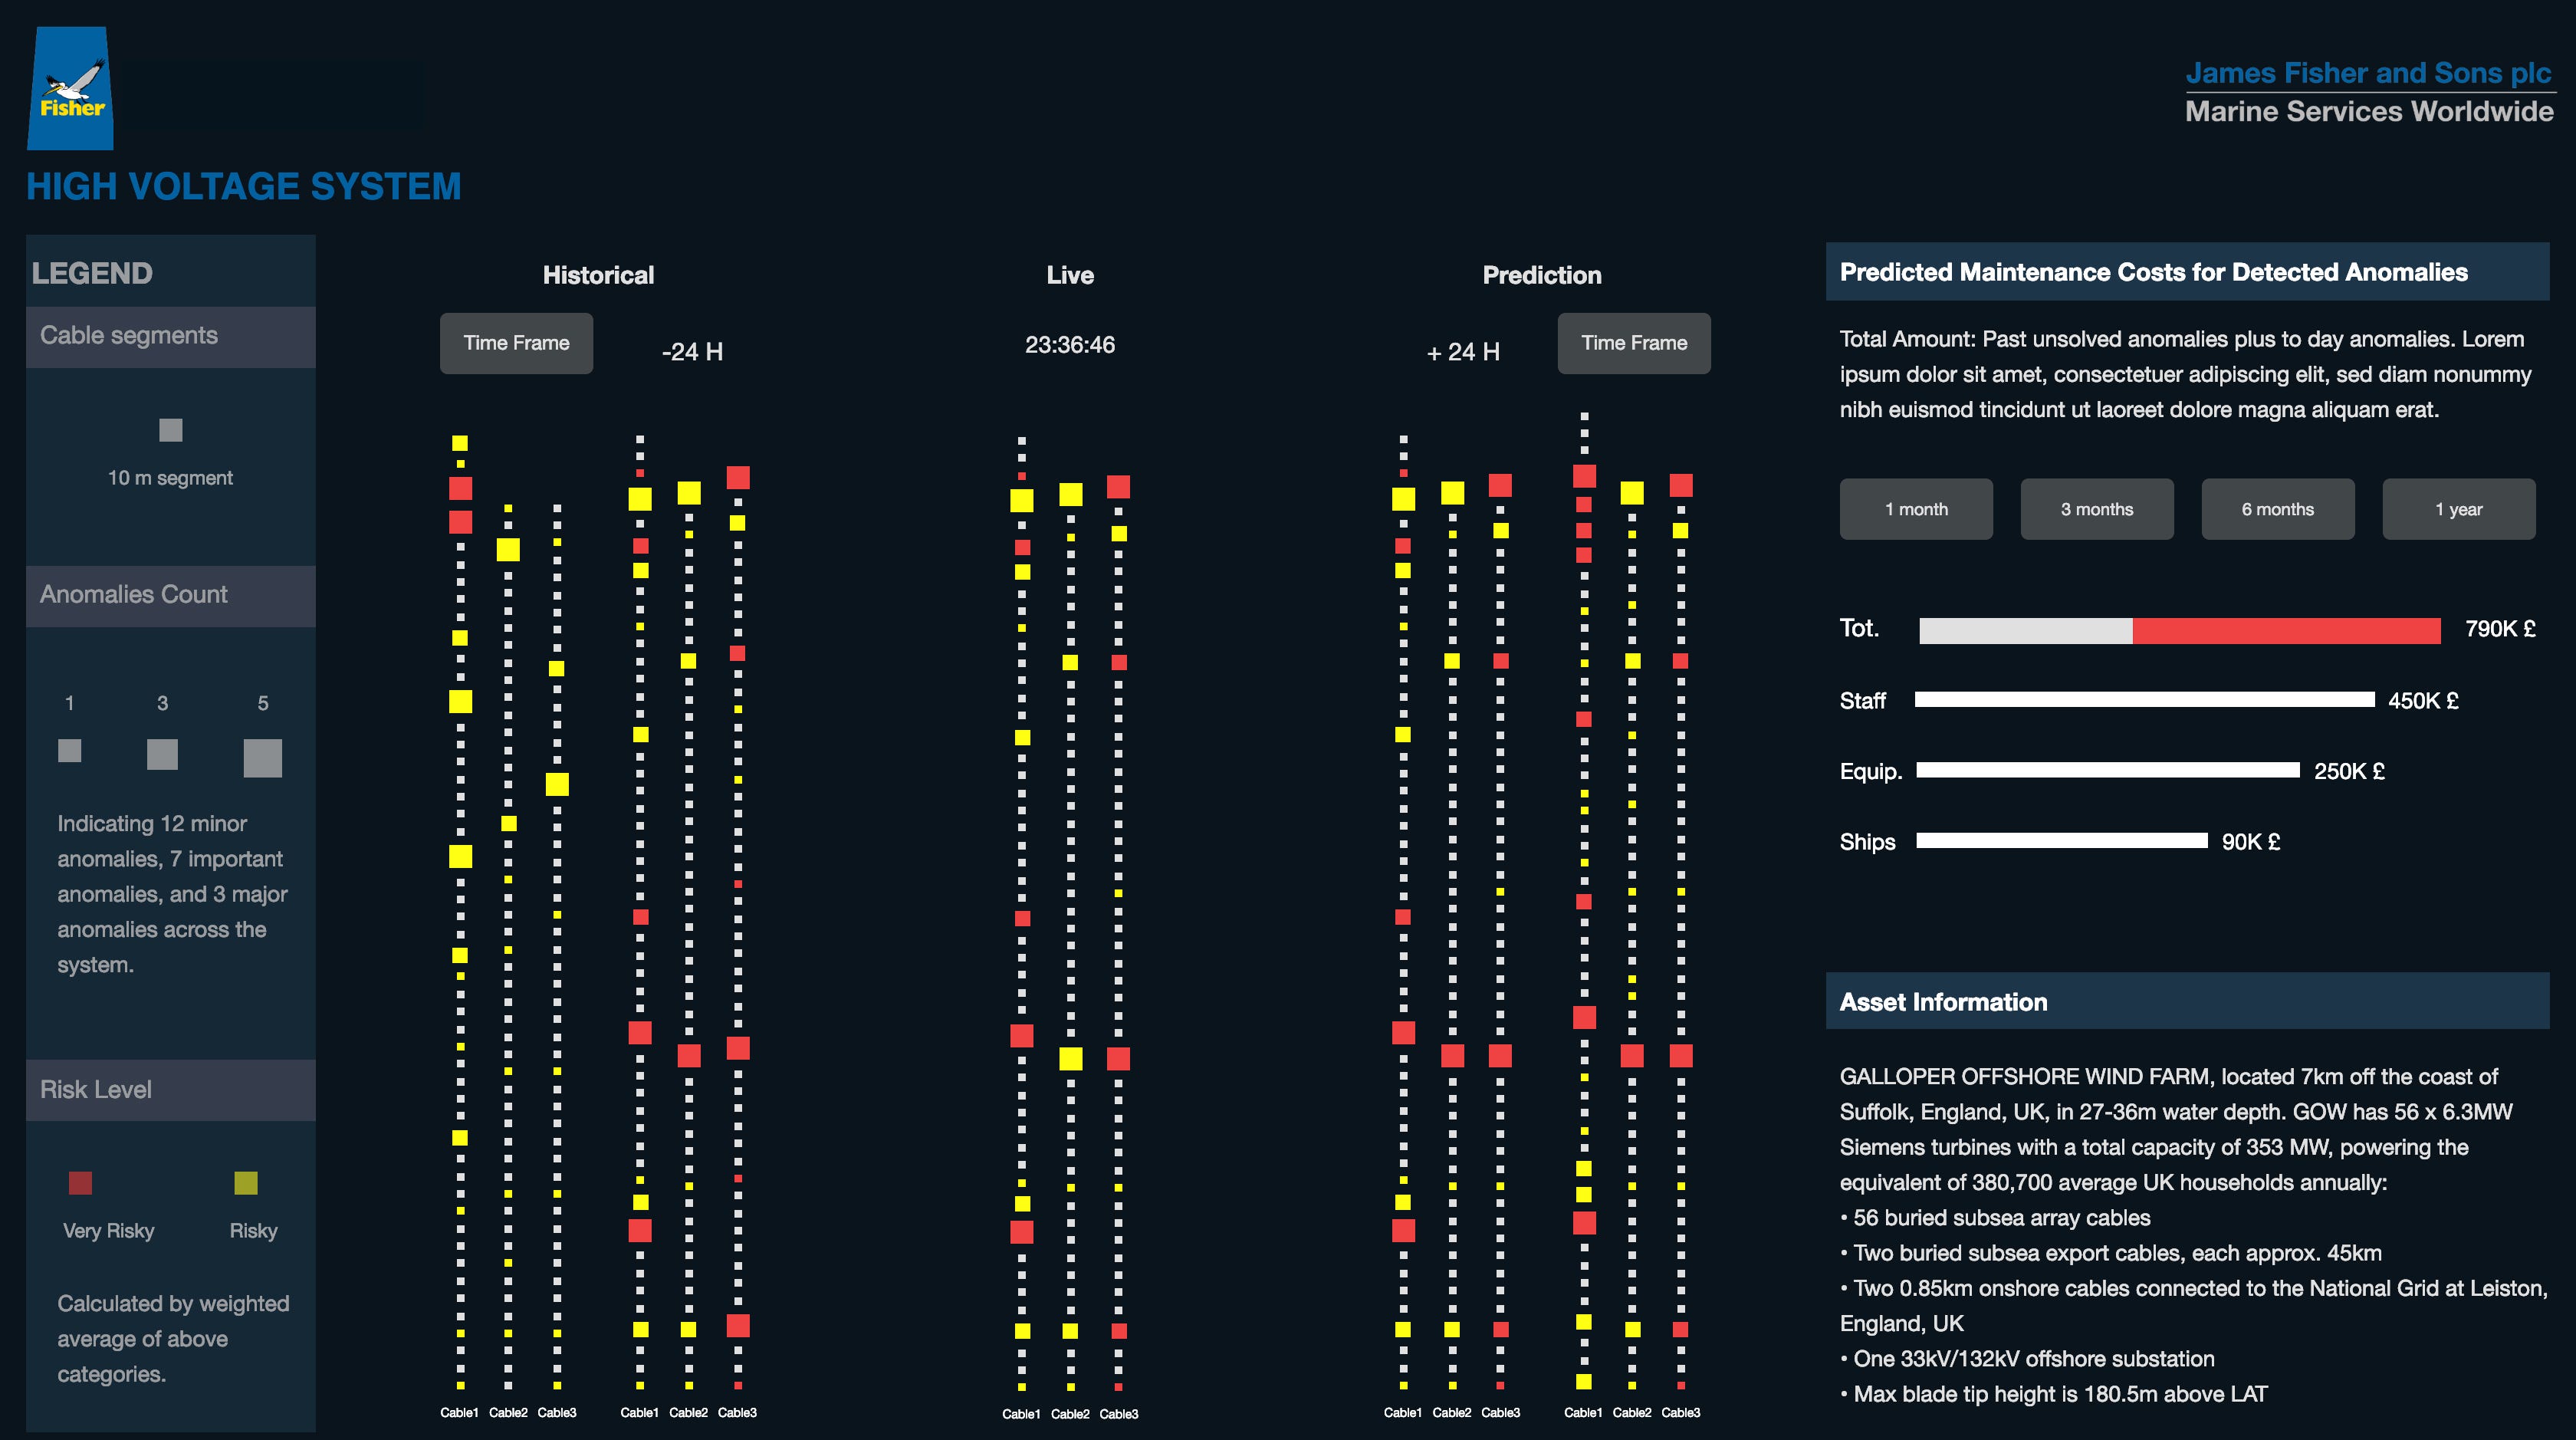Choose the 6 months cost option

pos(2278,509)
